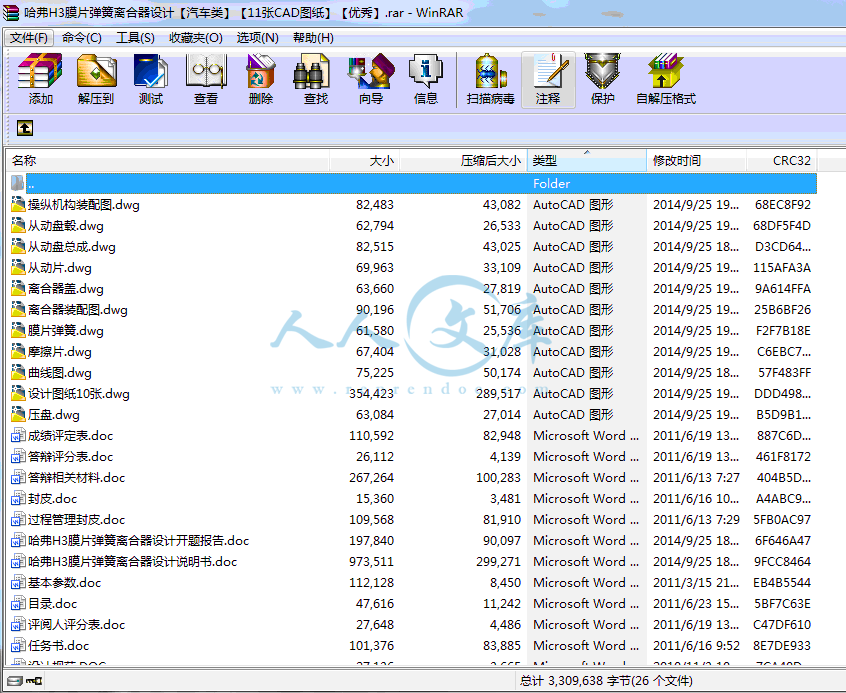Screen dimensions: 846x693
Task: Click 自解压格式 SFX icon
Action: click(x=666, y=79)
